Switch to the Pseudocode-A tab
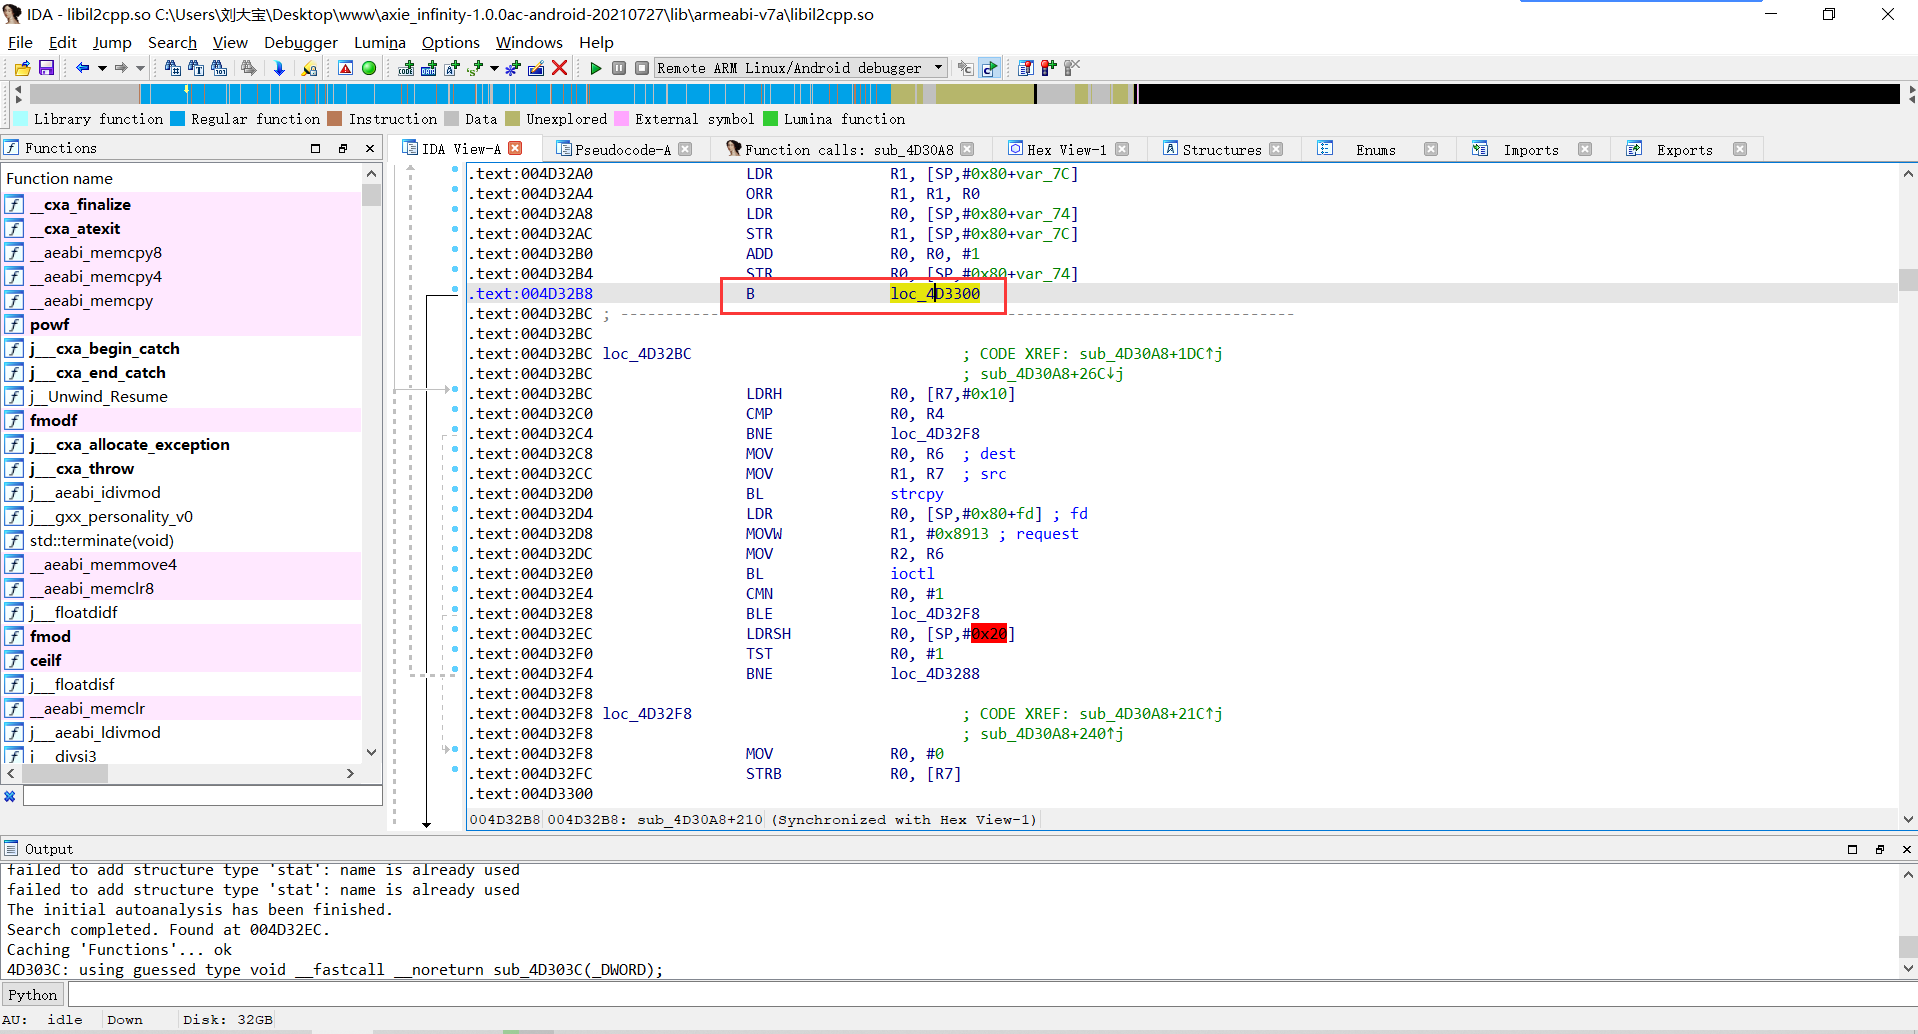The height and width of the screenshot is (1034, 1918). point(620,149)
